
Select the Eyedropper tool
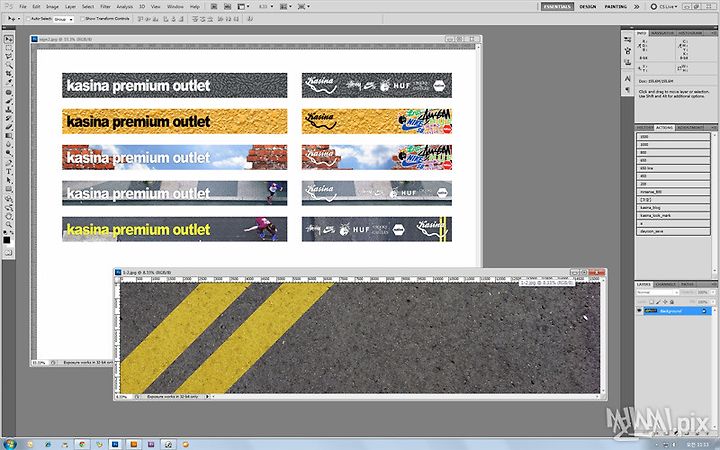(x=9, y=83)
